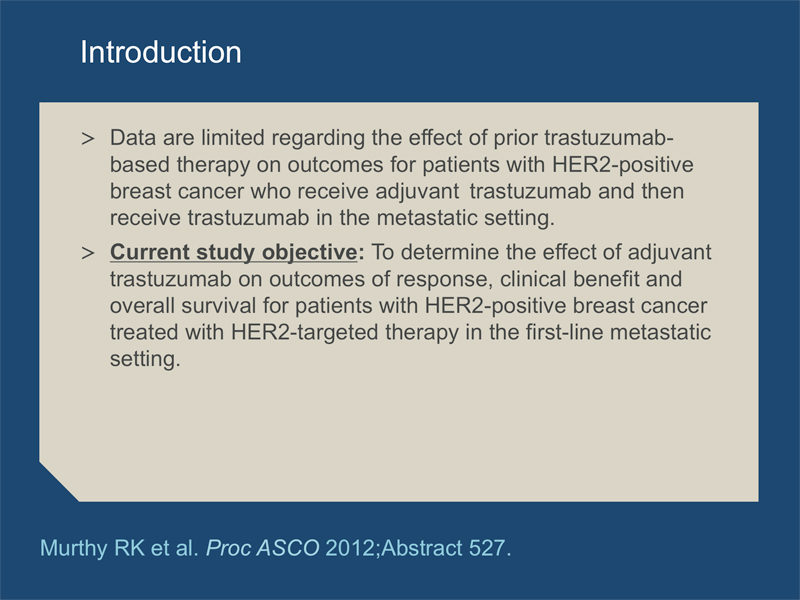
Task: Click the word trastuzumab- ending first line
Action: pyautogui.click(x=609, y=138)
